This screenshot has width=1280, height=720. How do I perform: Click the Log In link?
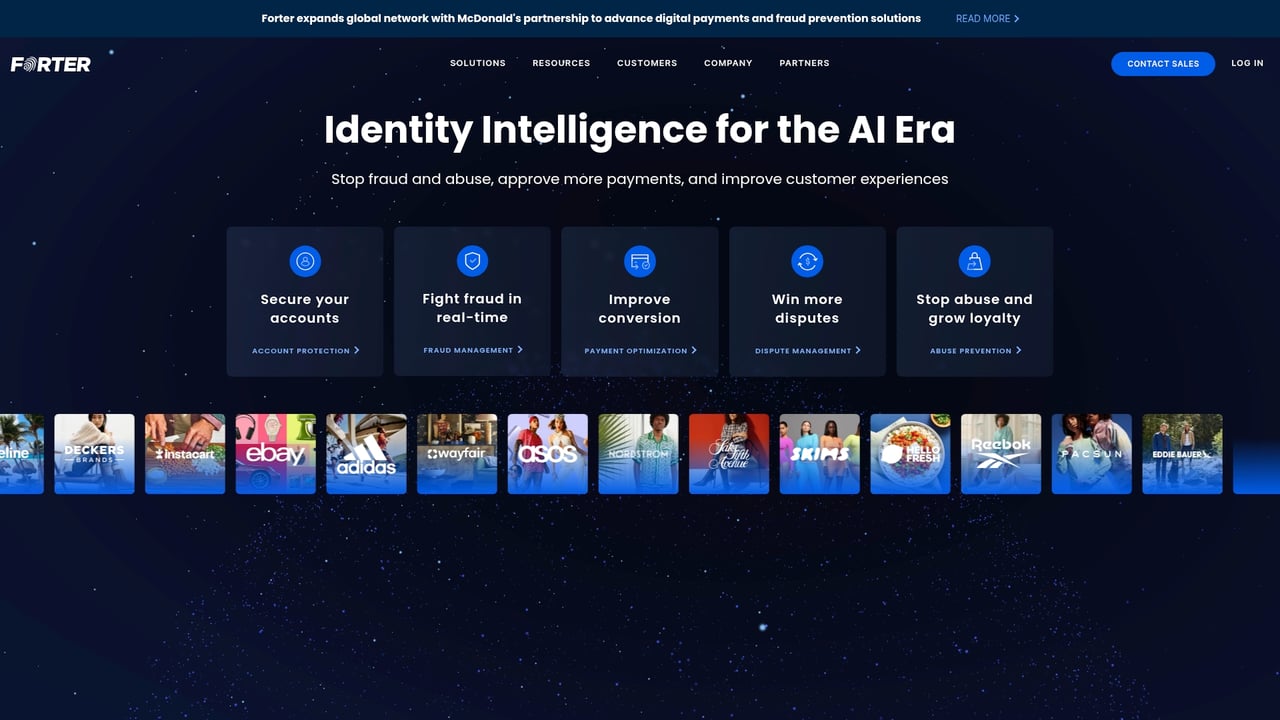pyautogui.click(x=1247, y=63)
